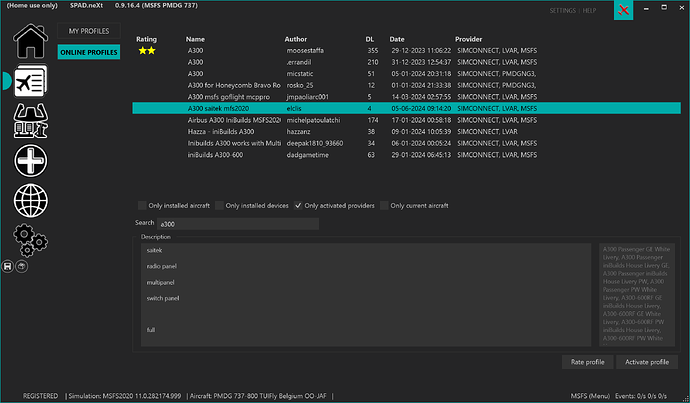Click the aircraft livery list panel
Viewport: 690px width, 403px height.
coord(637,295)
